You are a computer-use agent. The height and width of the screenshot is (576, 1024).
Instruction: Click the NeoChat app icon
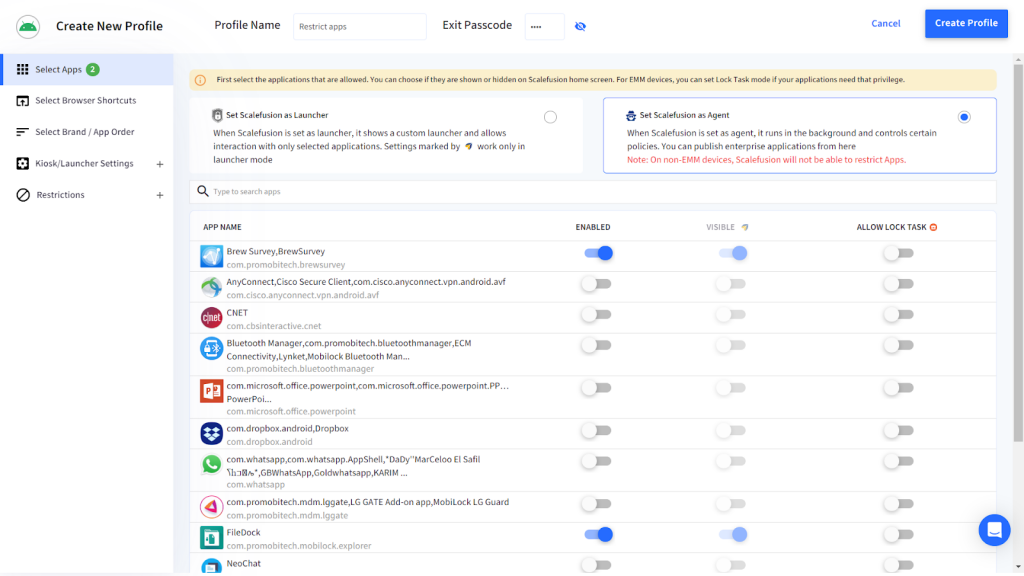[212, 566]
